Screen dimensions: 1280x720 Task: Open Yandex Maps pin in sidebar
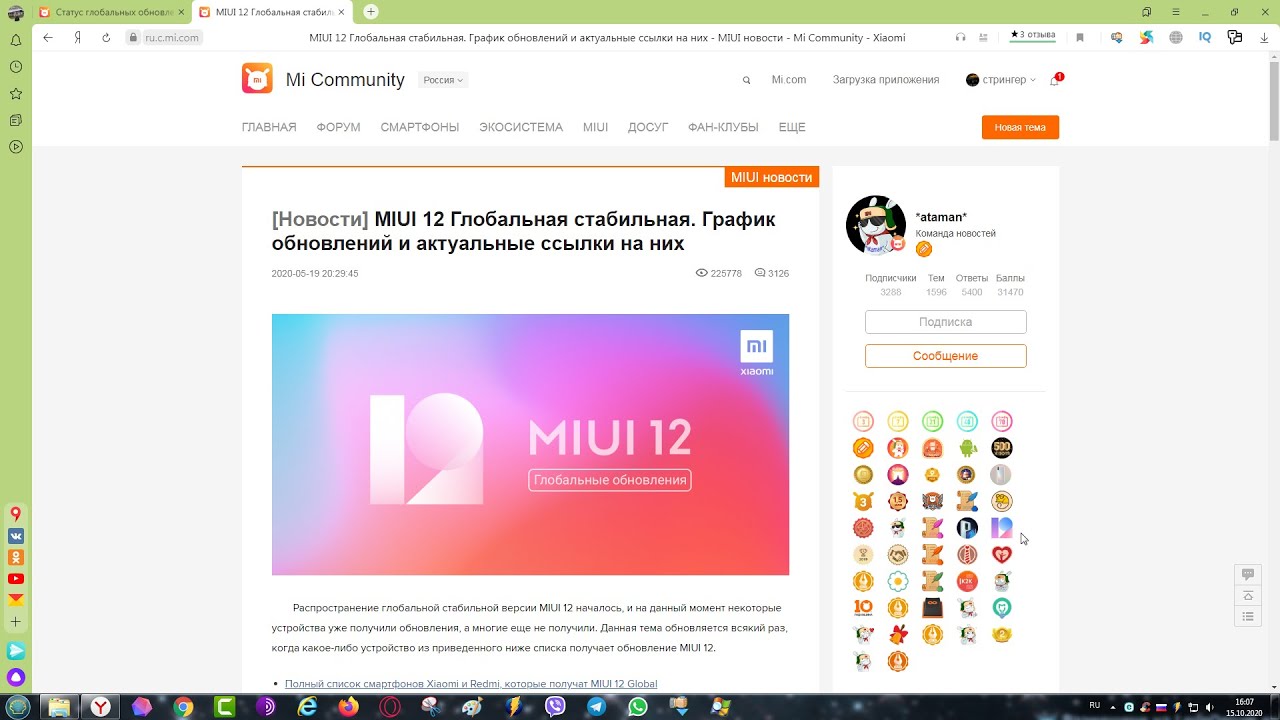point(16,514)
